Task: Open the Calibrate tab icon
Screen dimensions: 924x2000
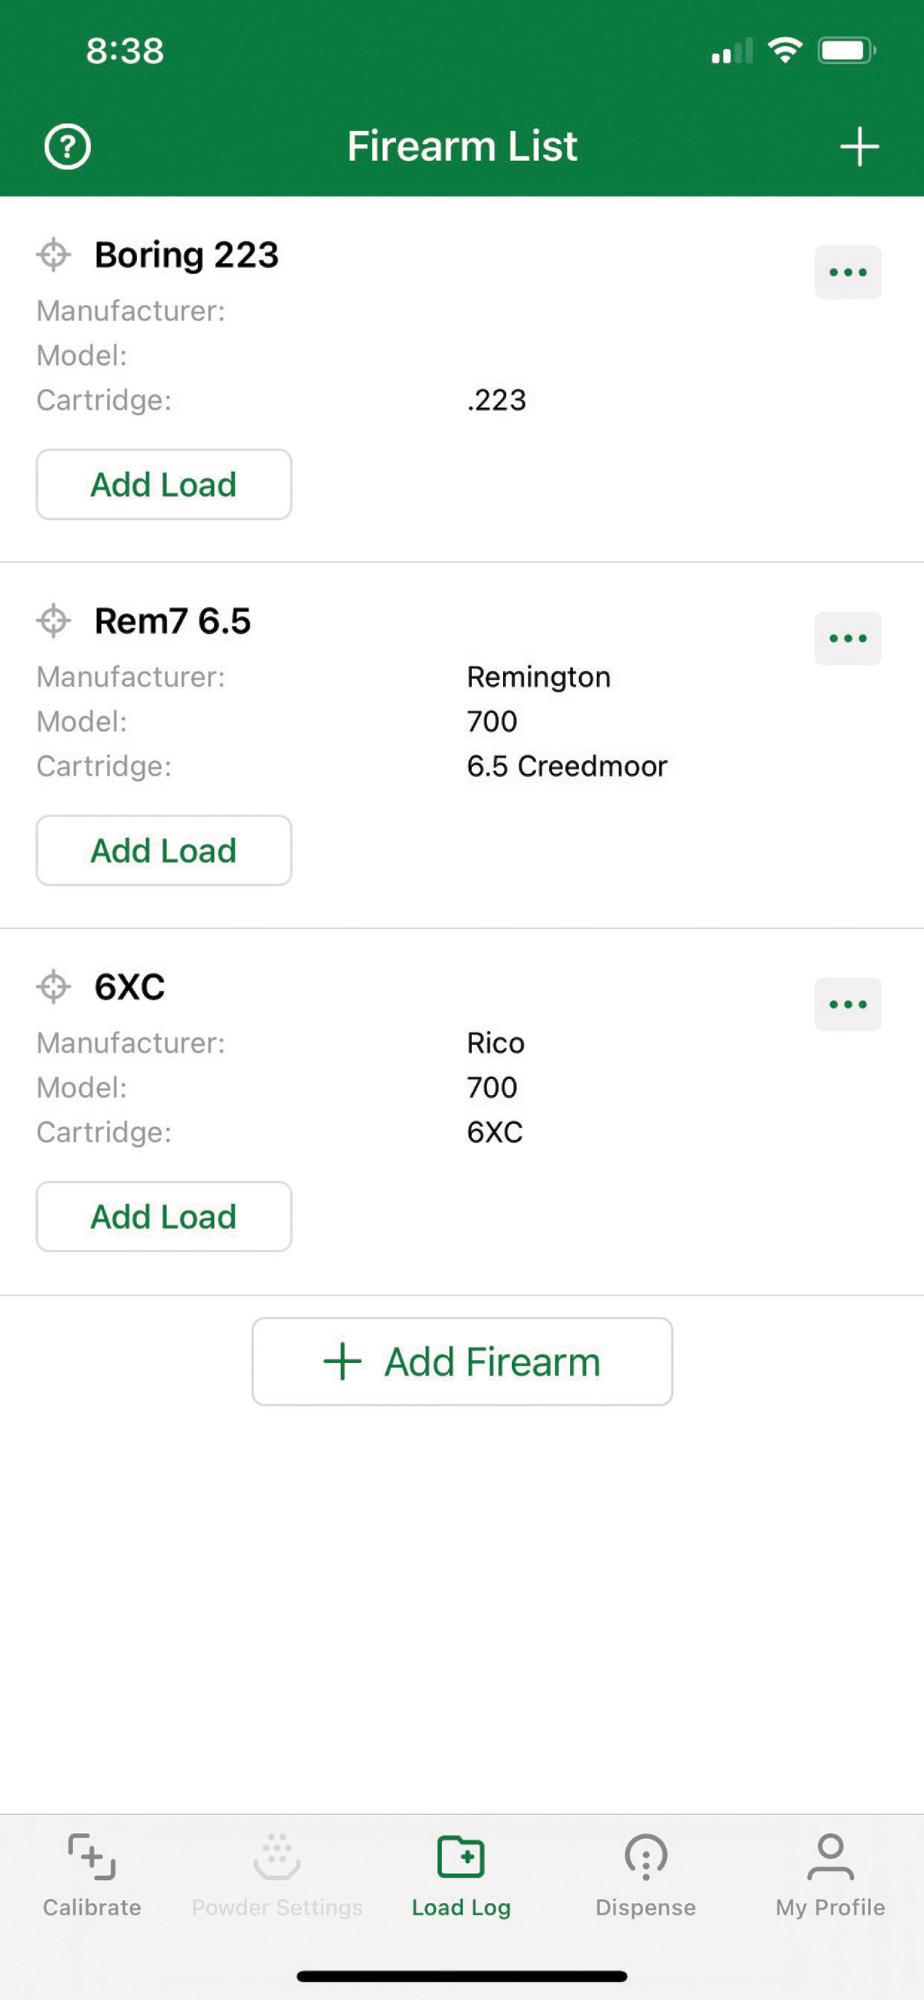Action: tap(92, 1857)
